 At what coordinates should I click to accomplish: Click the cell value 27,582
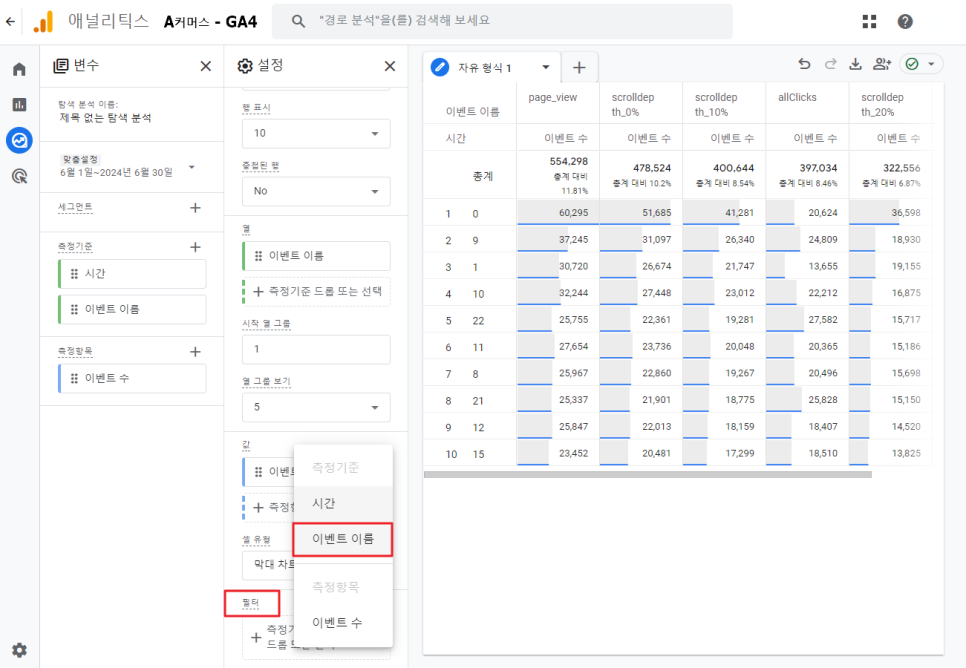point(822,320)
